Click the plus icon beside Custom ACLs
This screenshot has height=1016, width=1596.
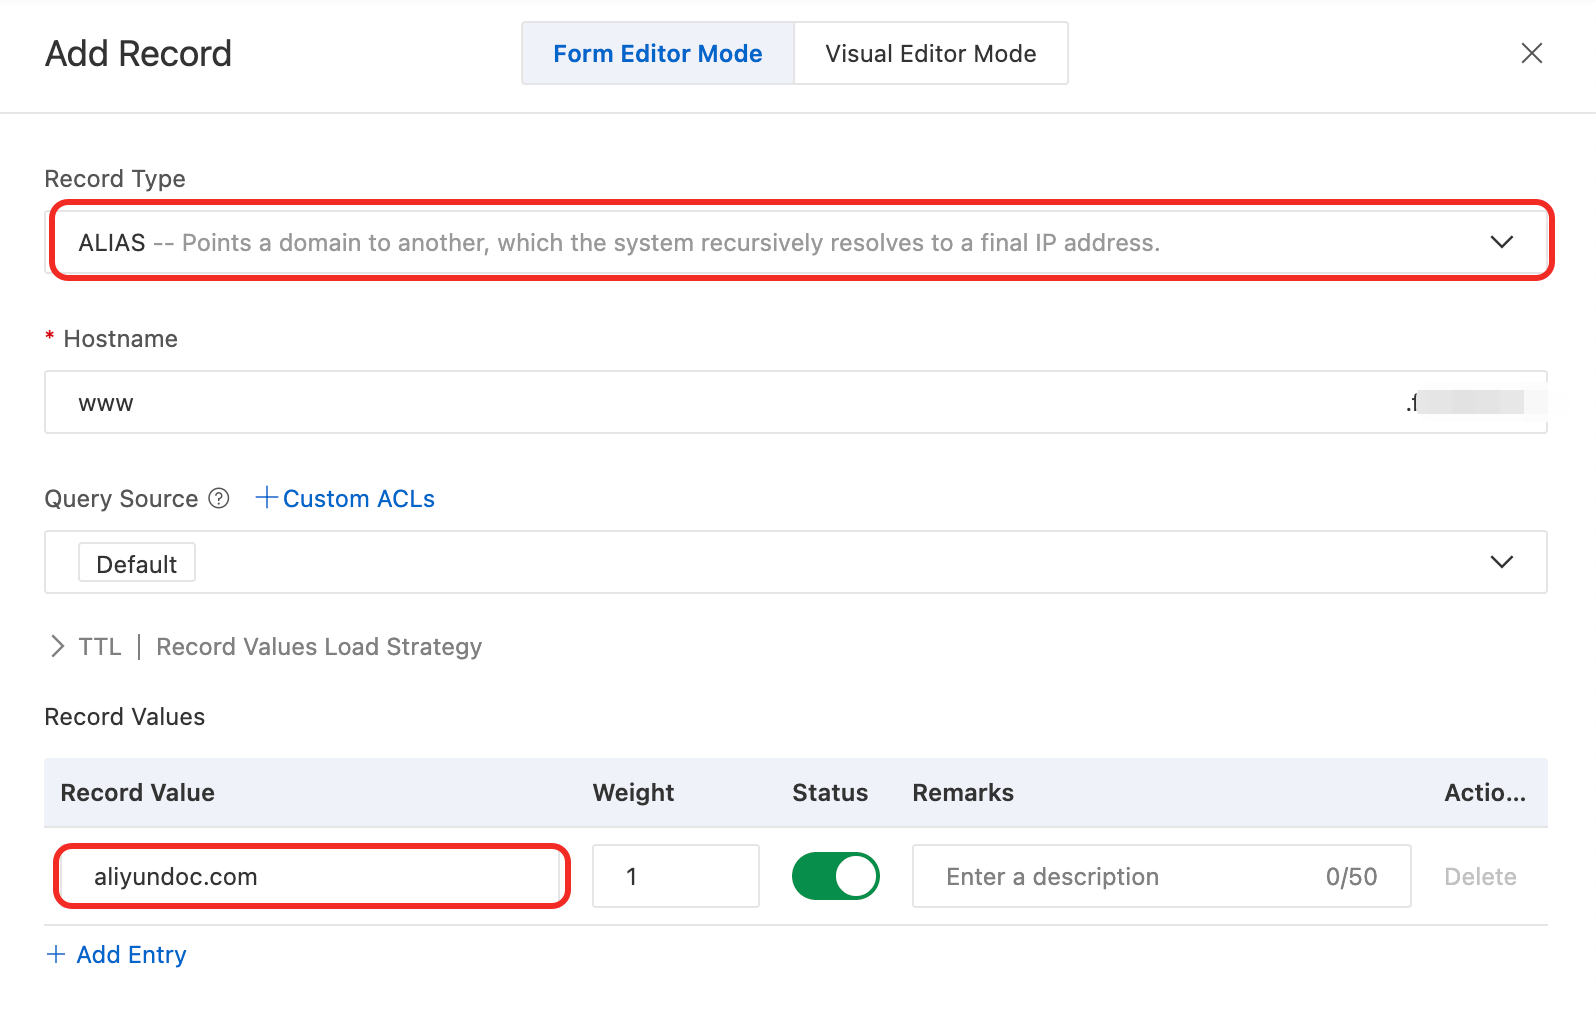click(266, 497)
